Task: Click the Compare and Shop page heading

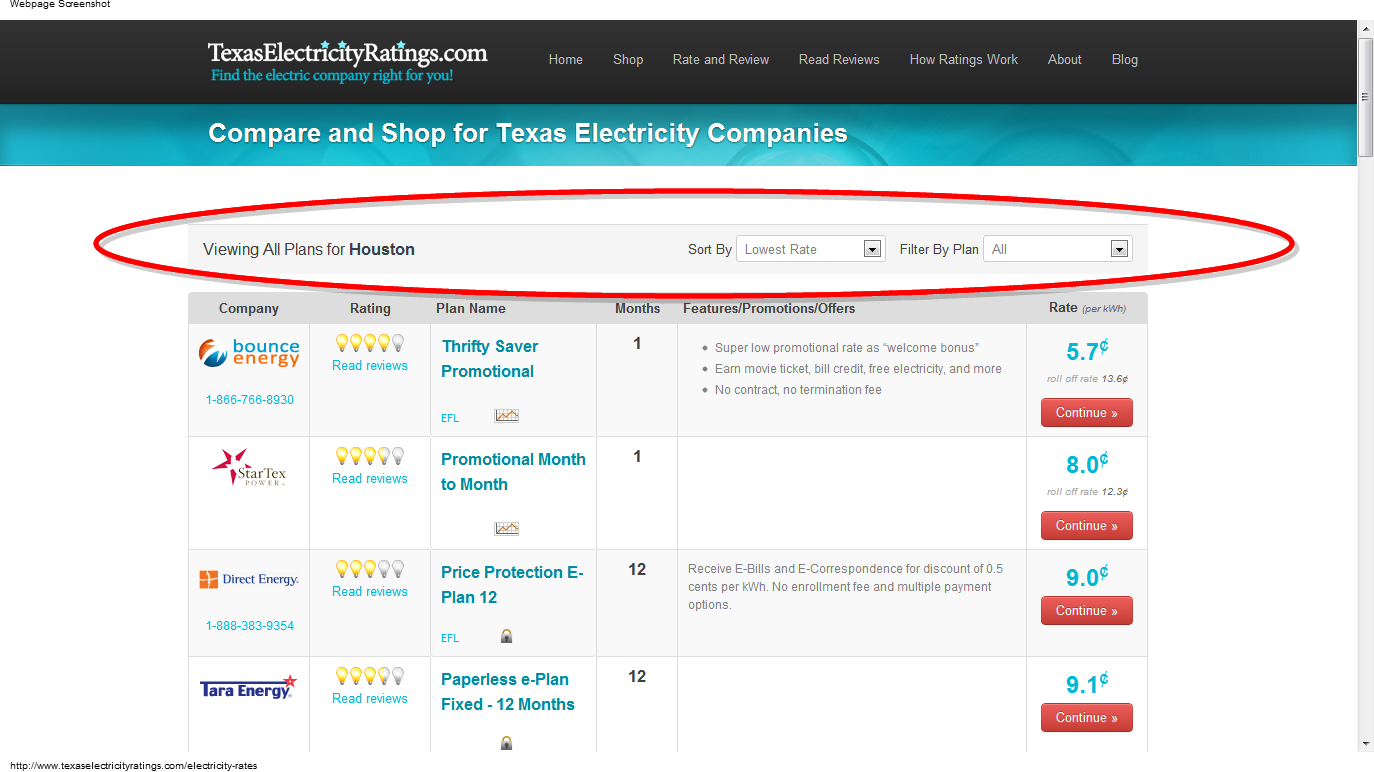Action: [x=528, y=133]
